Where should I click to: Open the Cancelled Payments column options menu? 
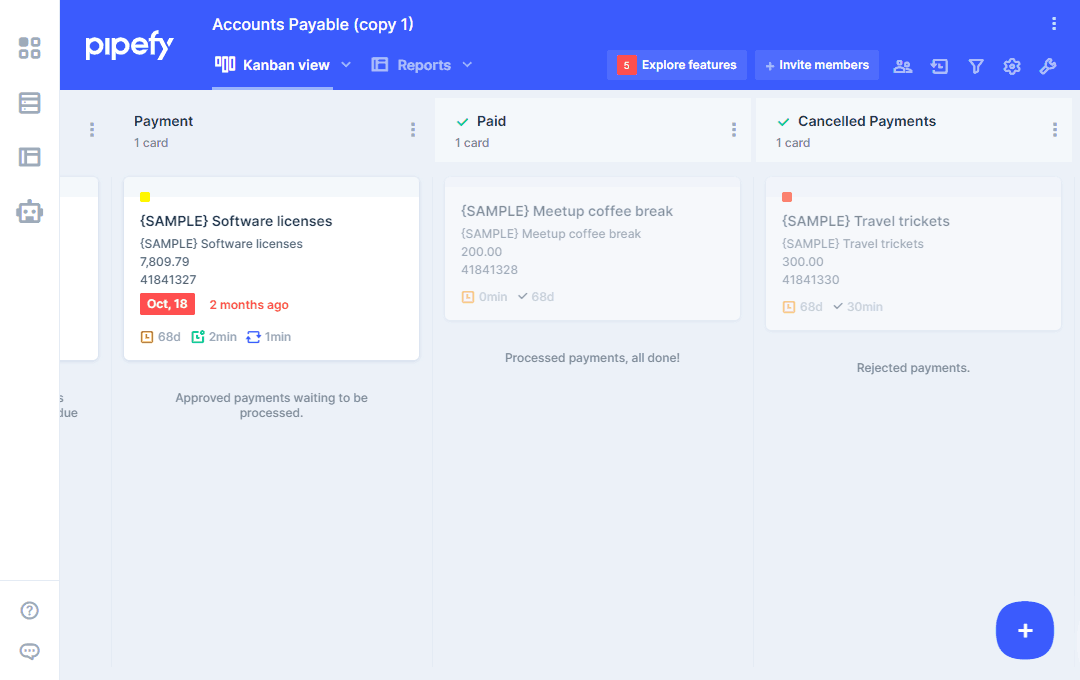[1055, 130]
